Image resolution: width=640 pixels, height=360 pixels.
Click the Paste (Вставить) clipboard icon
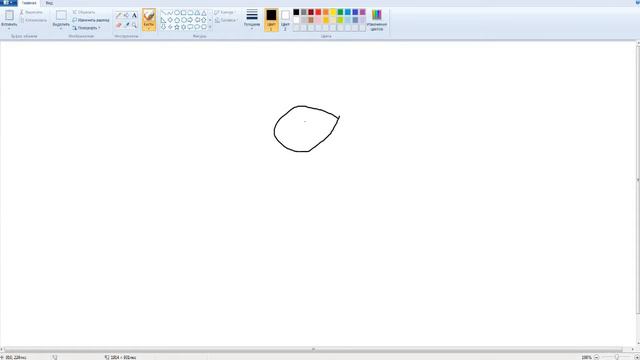point(9,16)
